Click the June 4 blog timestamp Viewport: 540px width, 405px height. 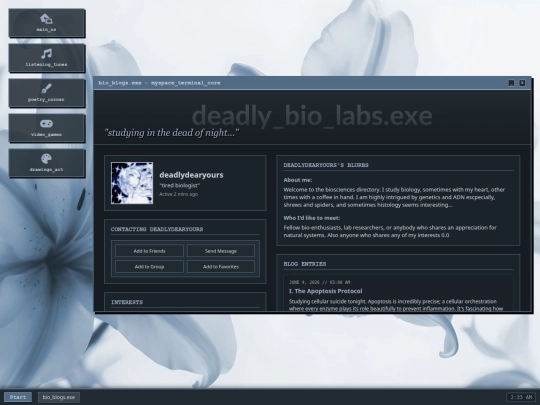coord(320,282)
